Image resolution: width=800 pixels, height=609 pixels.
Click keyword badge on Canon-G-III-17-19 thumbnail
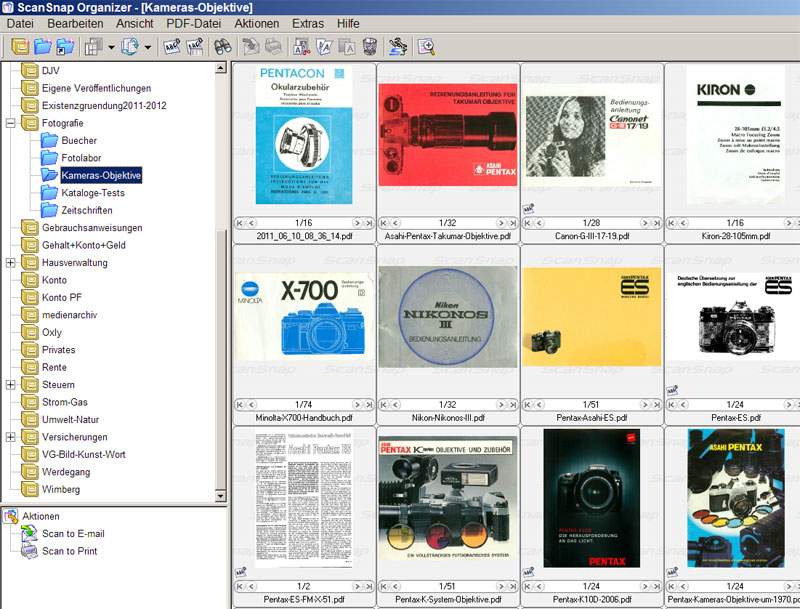coord(529,208)
